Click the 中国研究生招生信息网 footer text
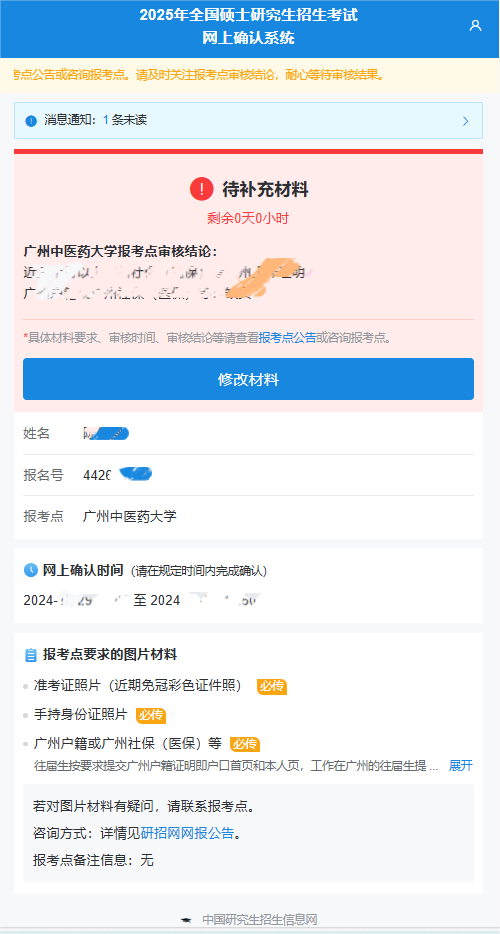This screenshot has width=500, height=934. (x=259, y=920)
